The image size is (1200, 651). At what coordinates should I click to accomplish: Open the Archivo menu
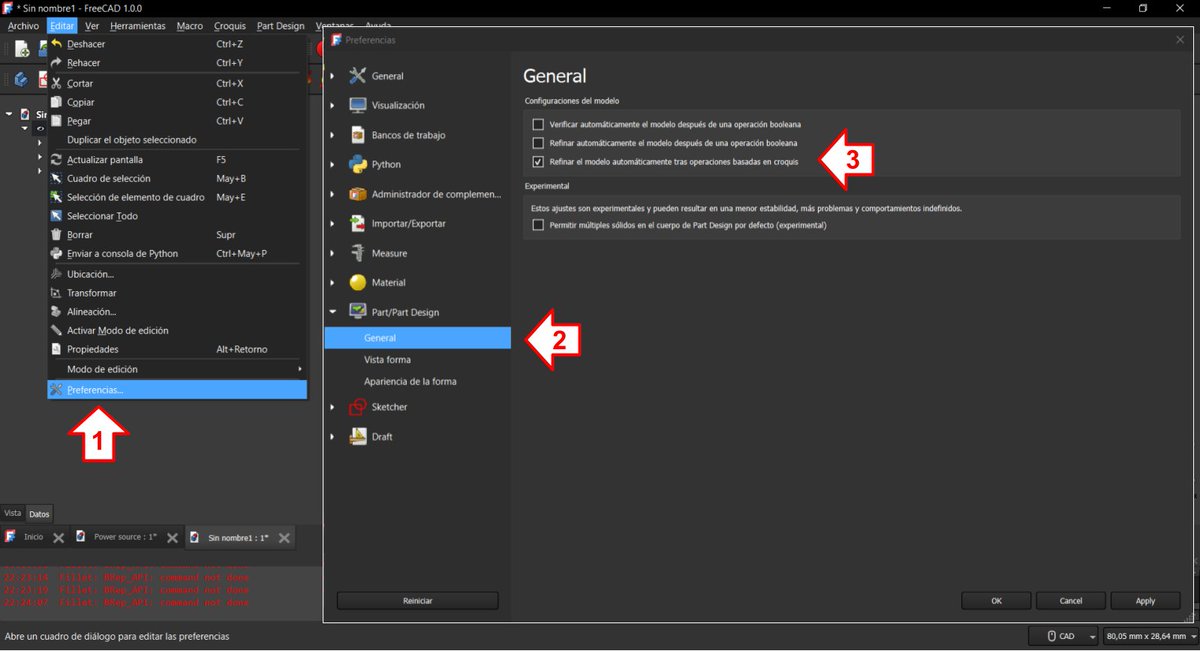tap(23, 26)
